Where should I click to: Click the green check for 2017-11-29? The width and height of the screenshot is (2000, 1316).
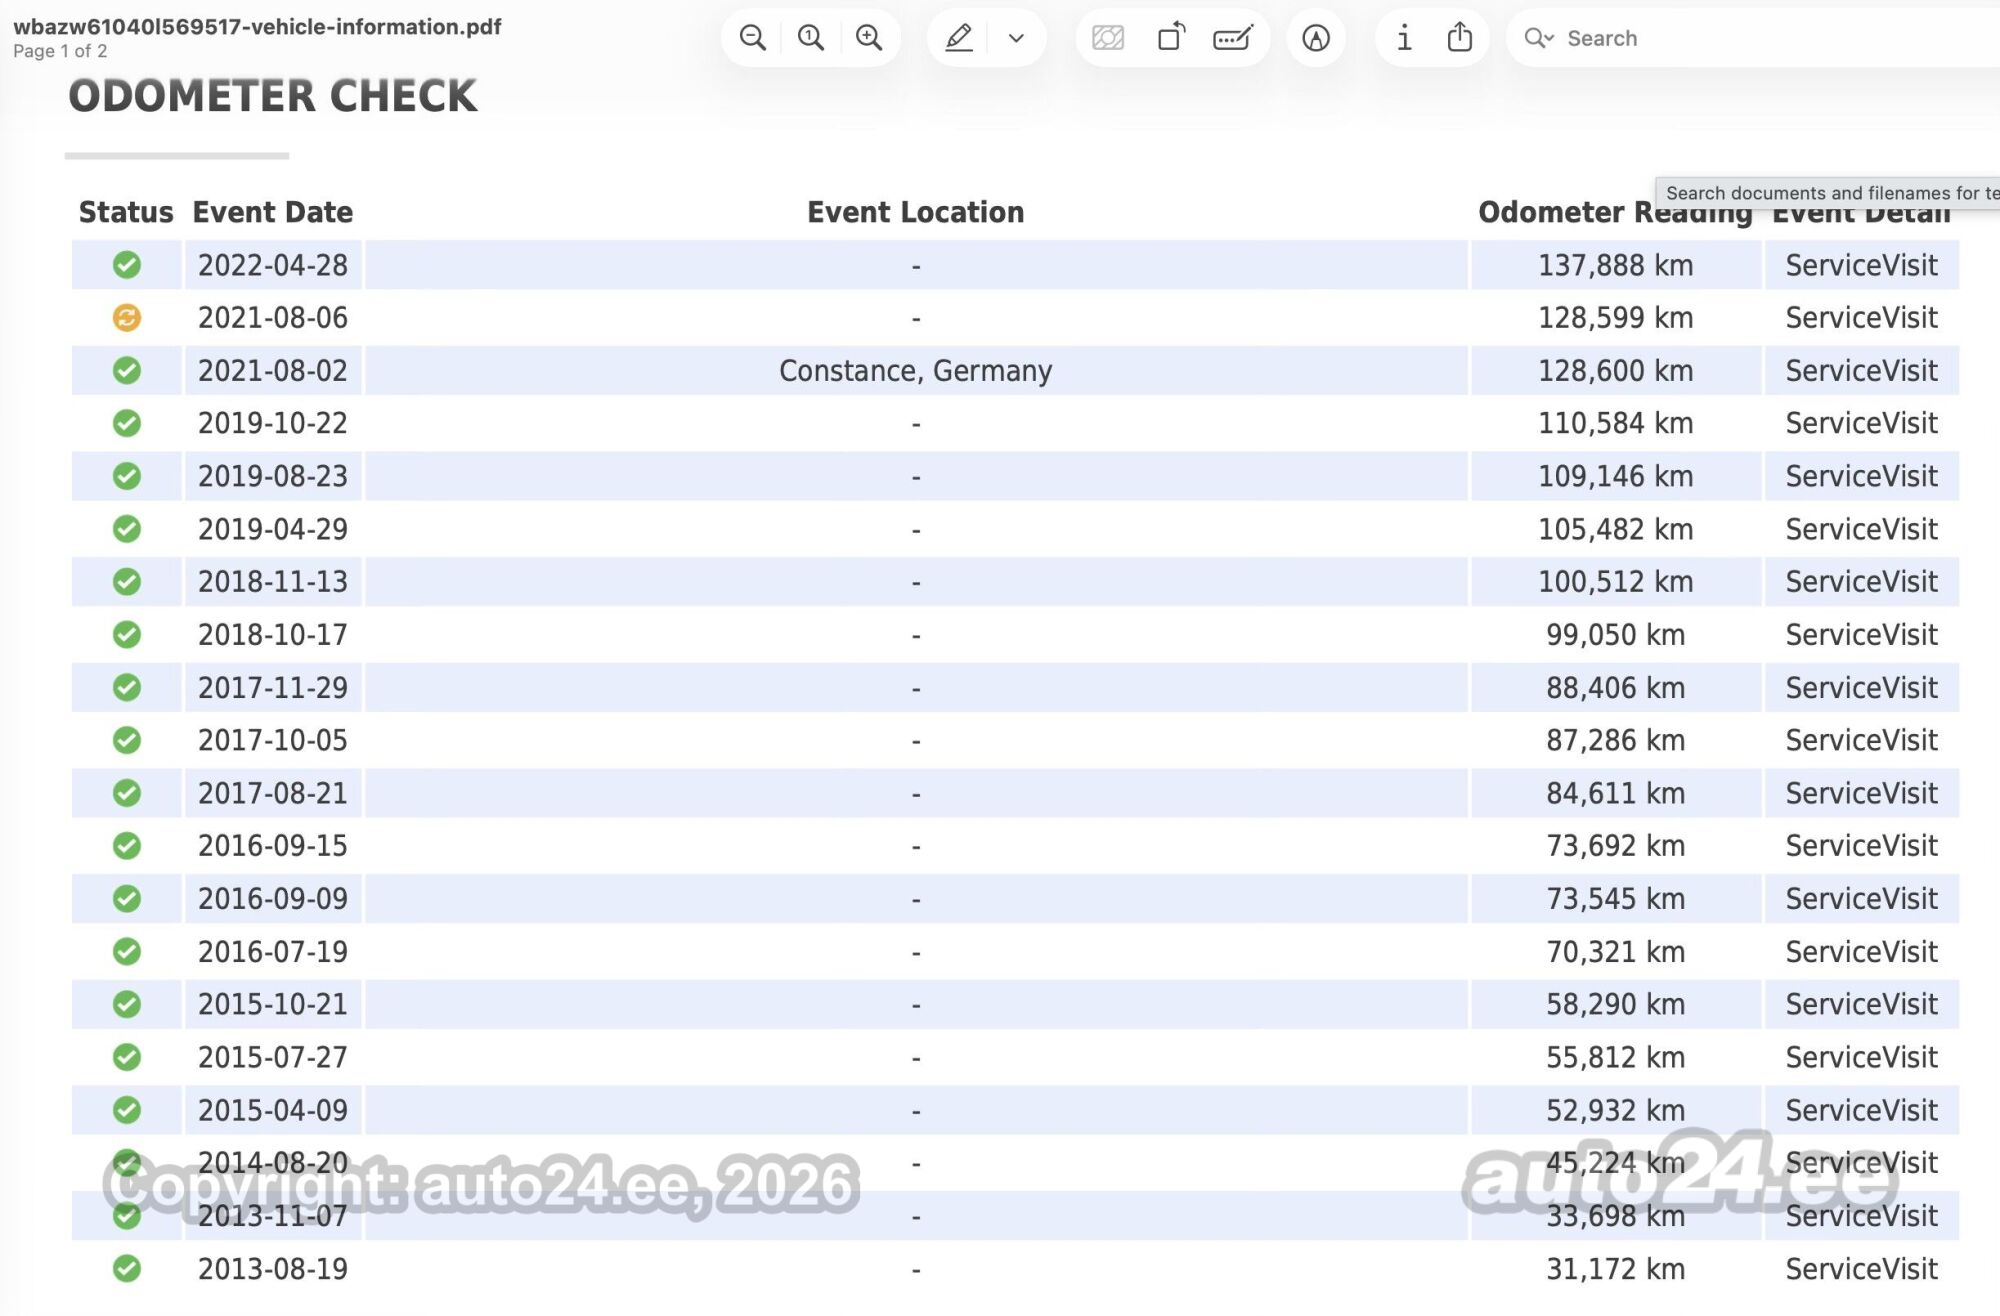coord(127,688)
